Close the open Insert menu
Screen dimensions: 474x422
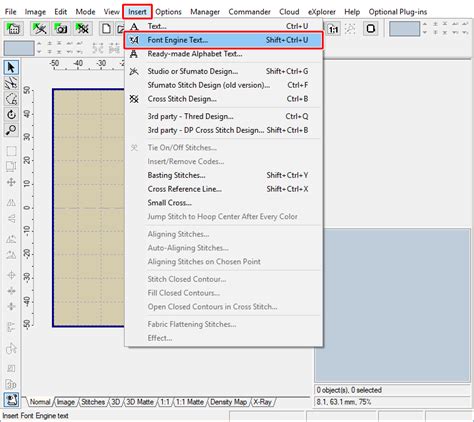pyautogui.click(x=137, y=12)
